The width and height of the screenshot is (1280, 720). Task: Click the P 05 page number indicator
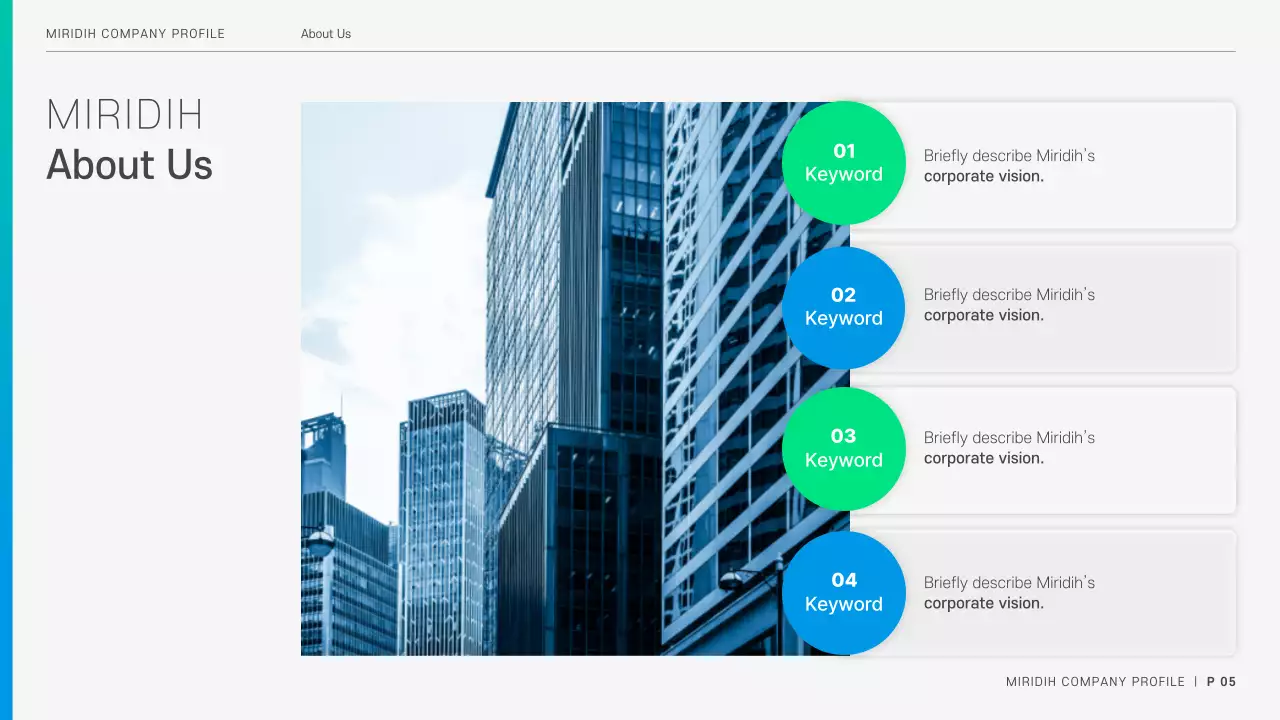click(x=1219, y=681)
